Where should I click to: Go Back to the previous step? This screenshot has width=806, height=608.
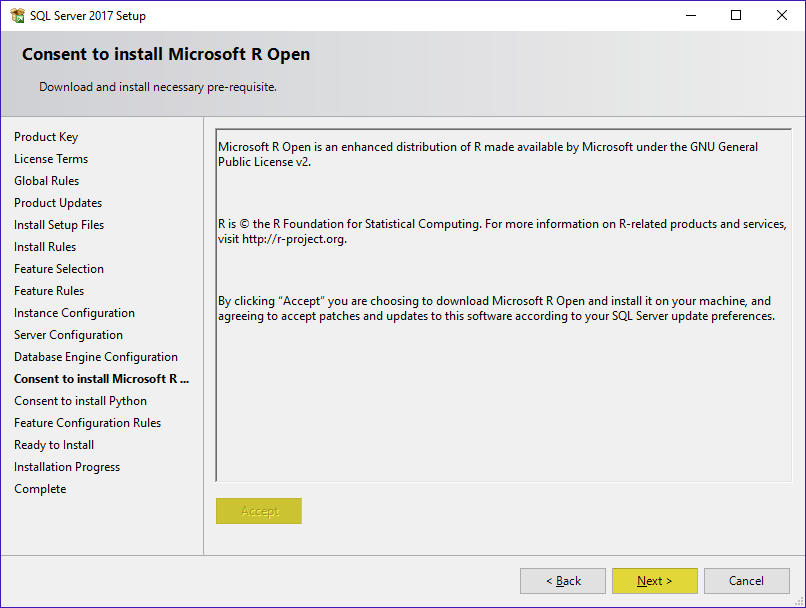[x=563, y=581]
